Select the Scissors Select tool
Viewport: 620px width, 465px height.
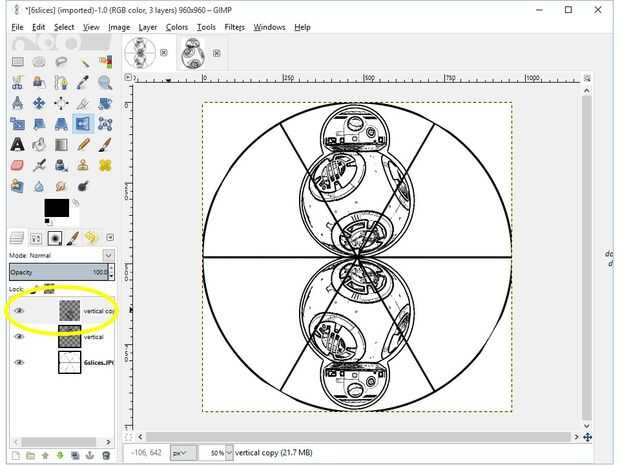(x=18, y=82)
